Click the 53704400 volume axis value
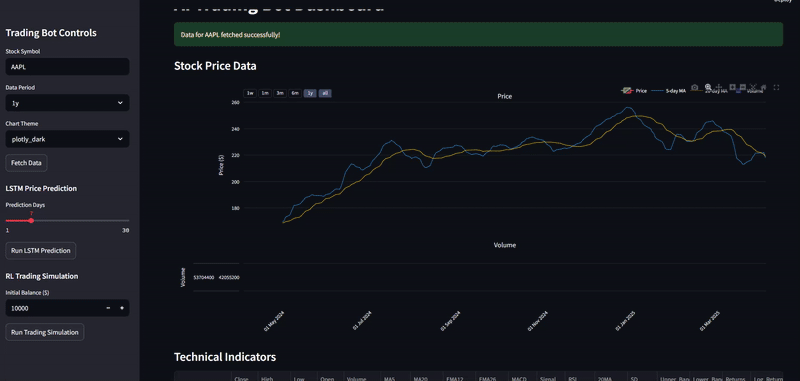Image resolution: width=800 pixels, height=381 pixels. pyautogui.click(x=204, y=277)
